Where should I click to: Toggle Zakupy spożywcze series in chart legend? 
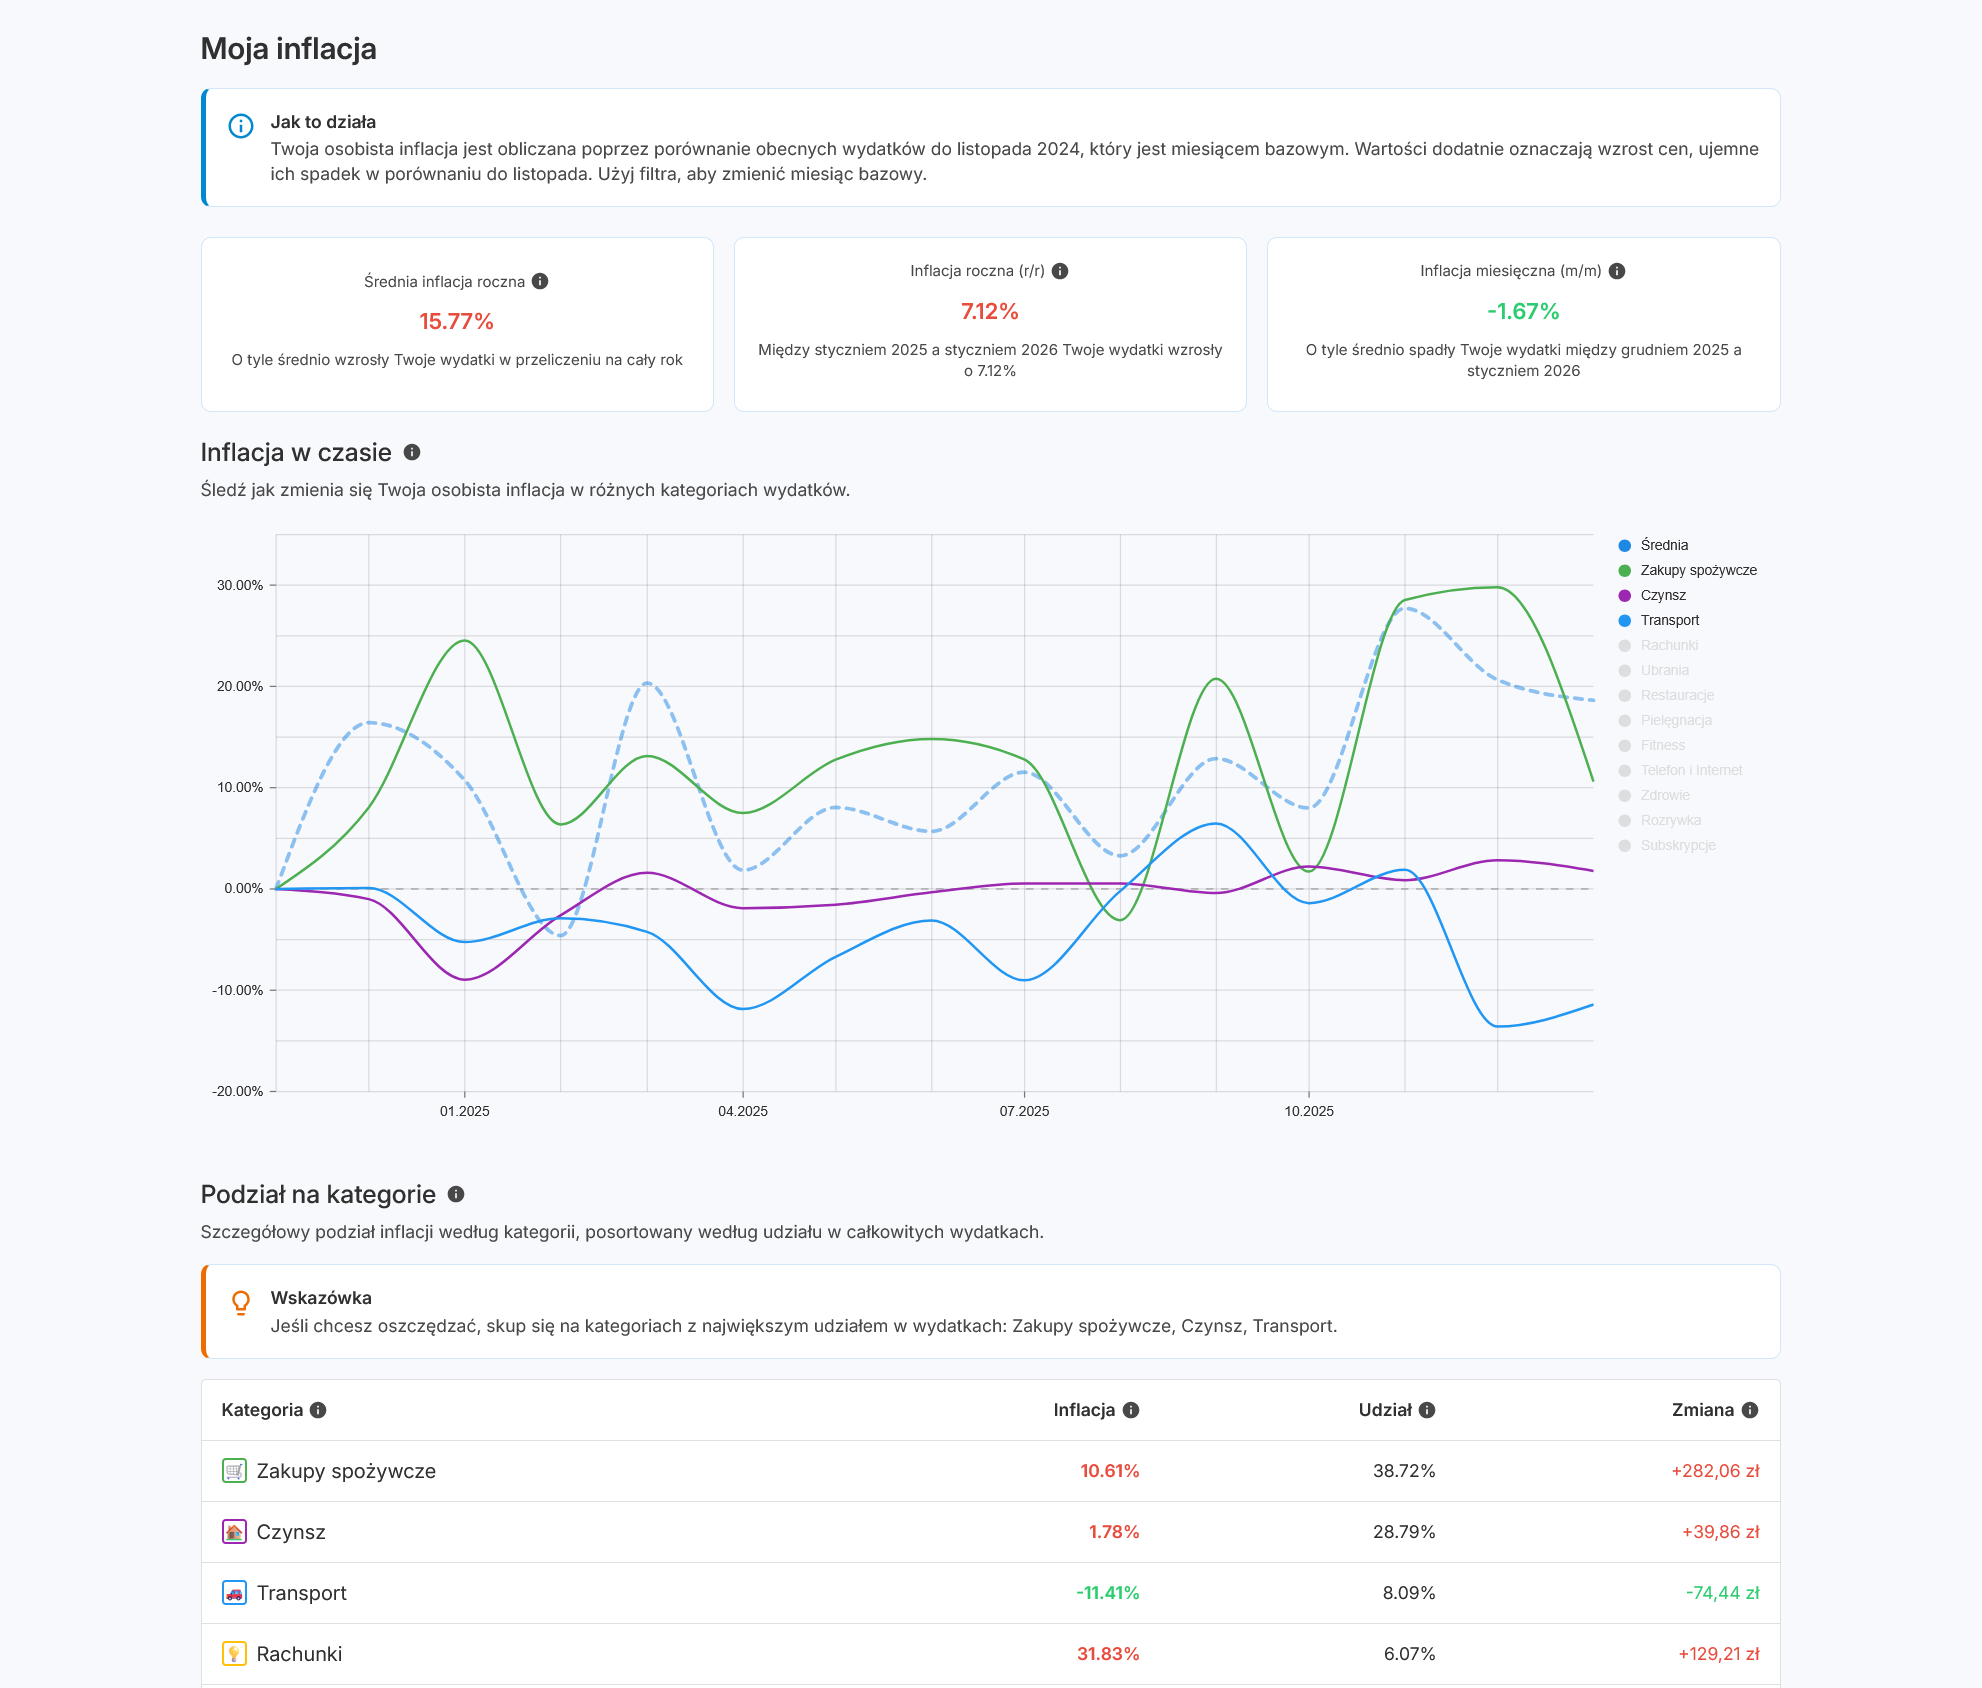coord(1698,570)
